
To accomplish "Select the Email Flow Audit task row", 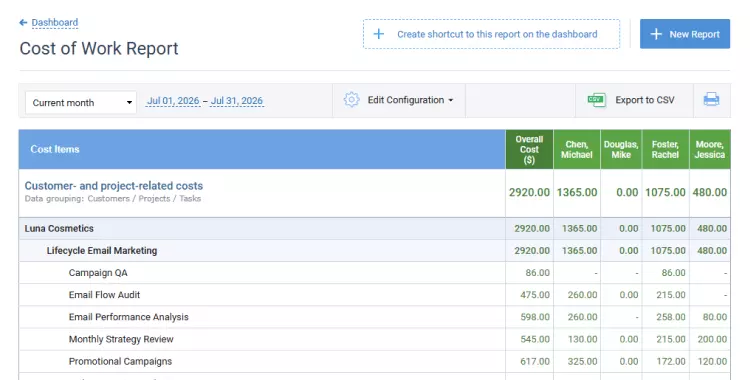I will (375, 295).
